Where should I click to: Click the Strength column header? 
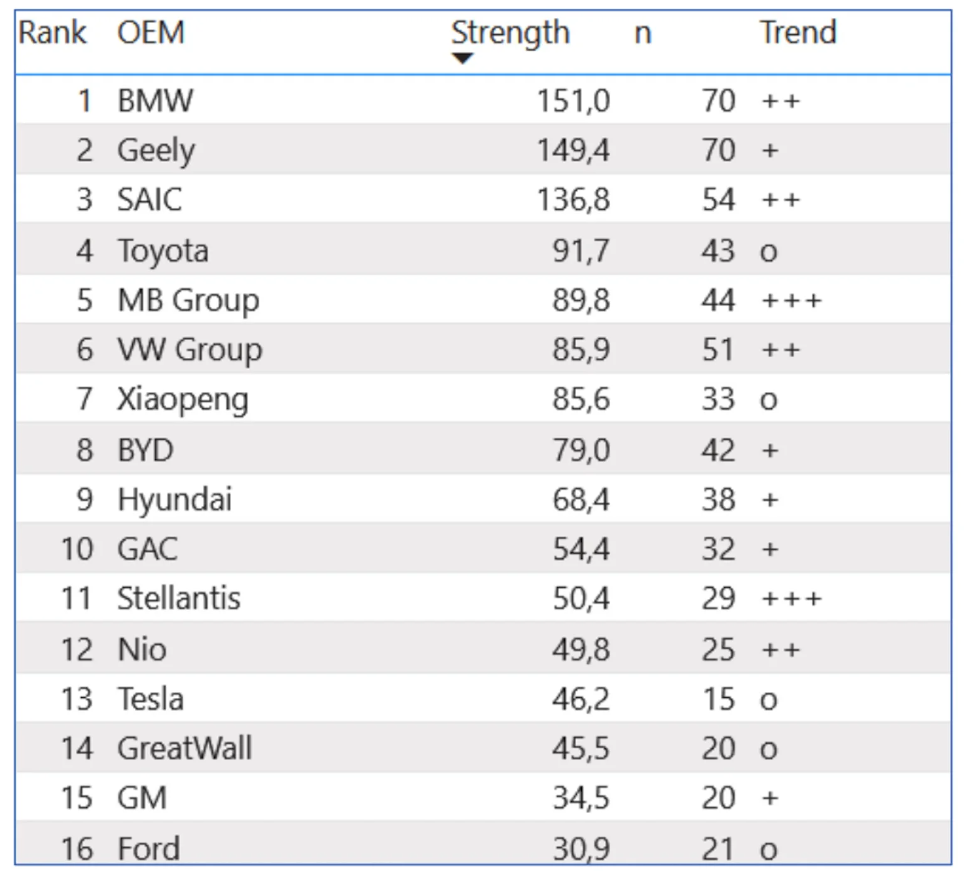click(510, 33)
